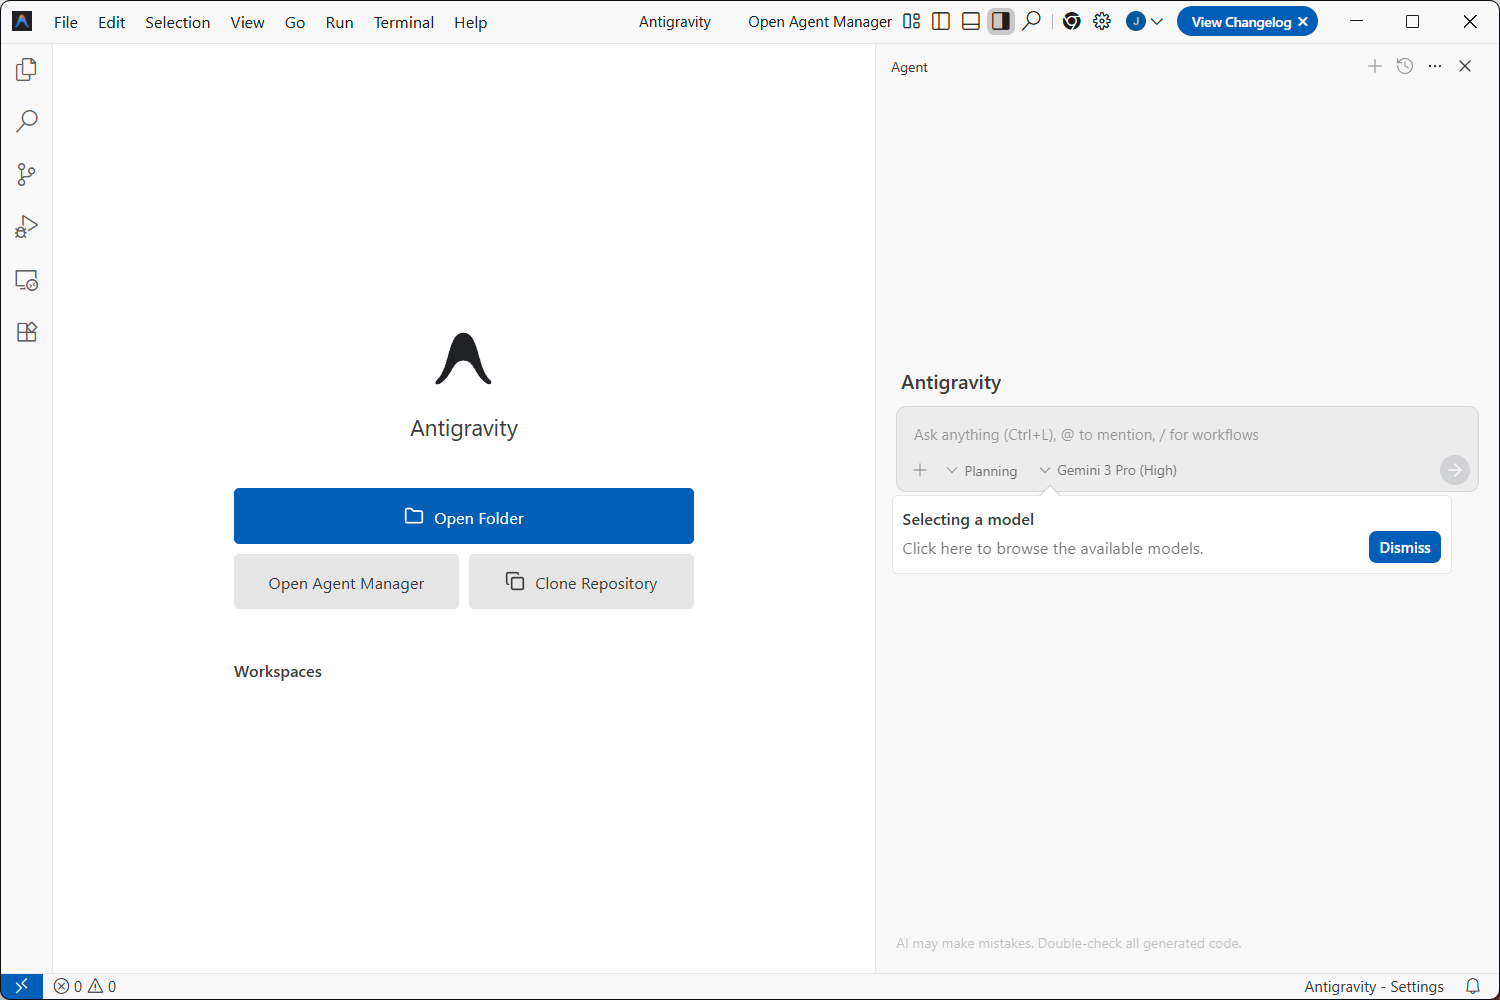
Task: Open the browser Chrome icon in title bar
Action: tap(1072, 21)
